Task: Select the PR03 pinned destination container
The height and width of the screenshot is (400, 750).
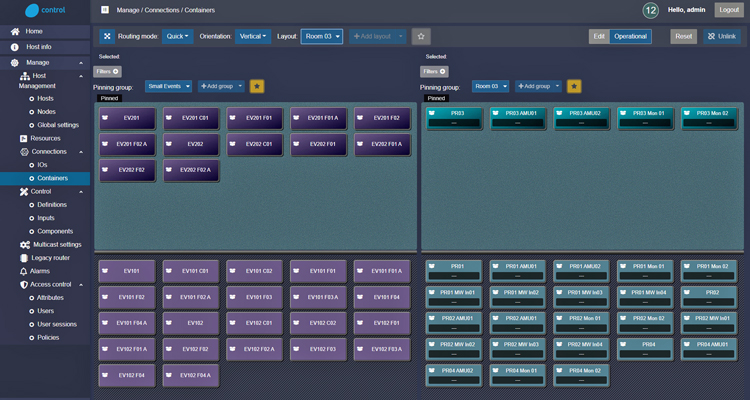Action: pos(454,119)
